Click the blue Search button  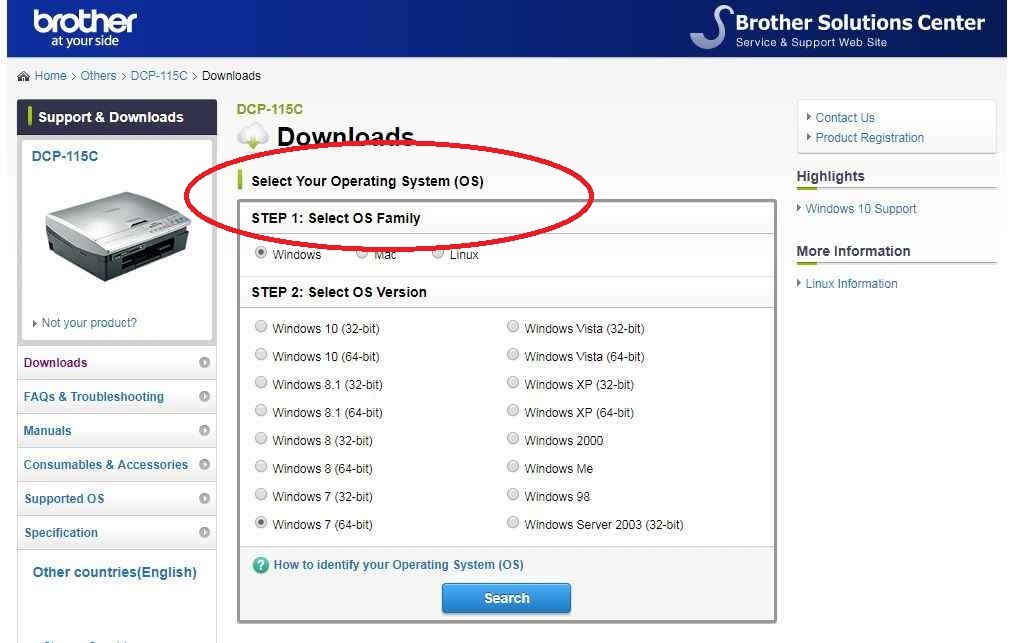(506, 598)
